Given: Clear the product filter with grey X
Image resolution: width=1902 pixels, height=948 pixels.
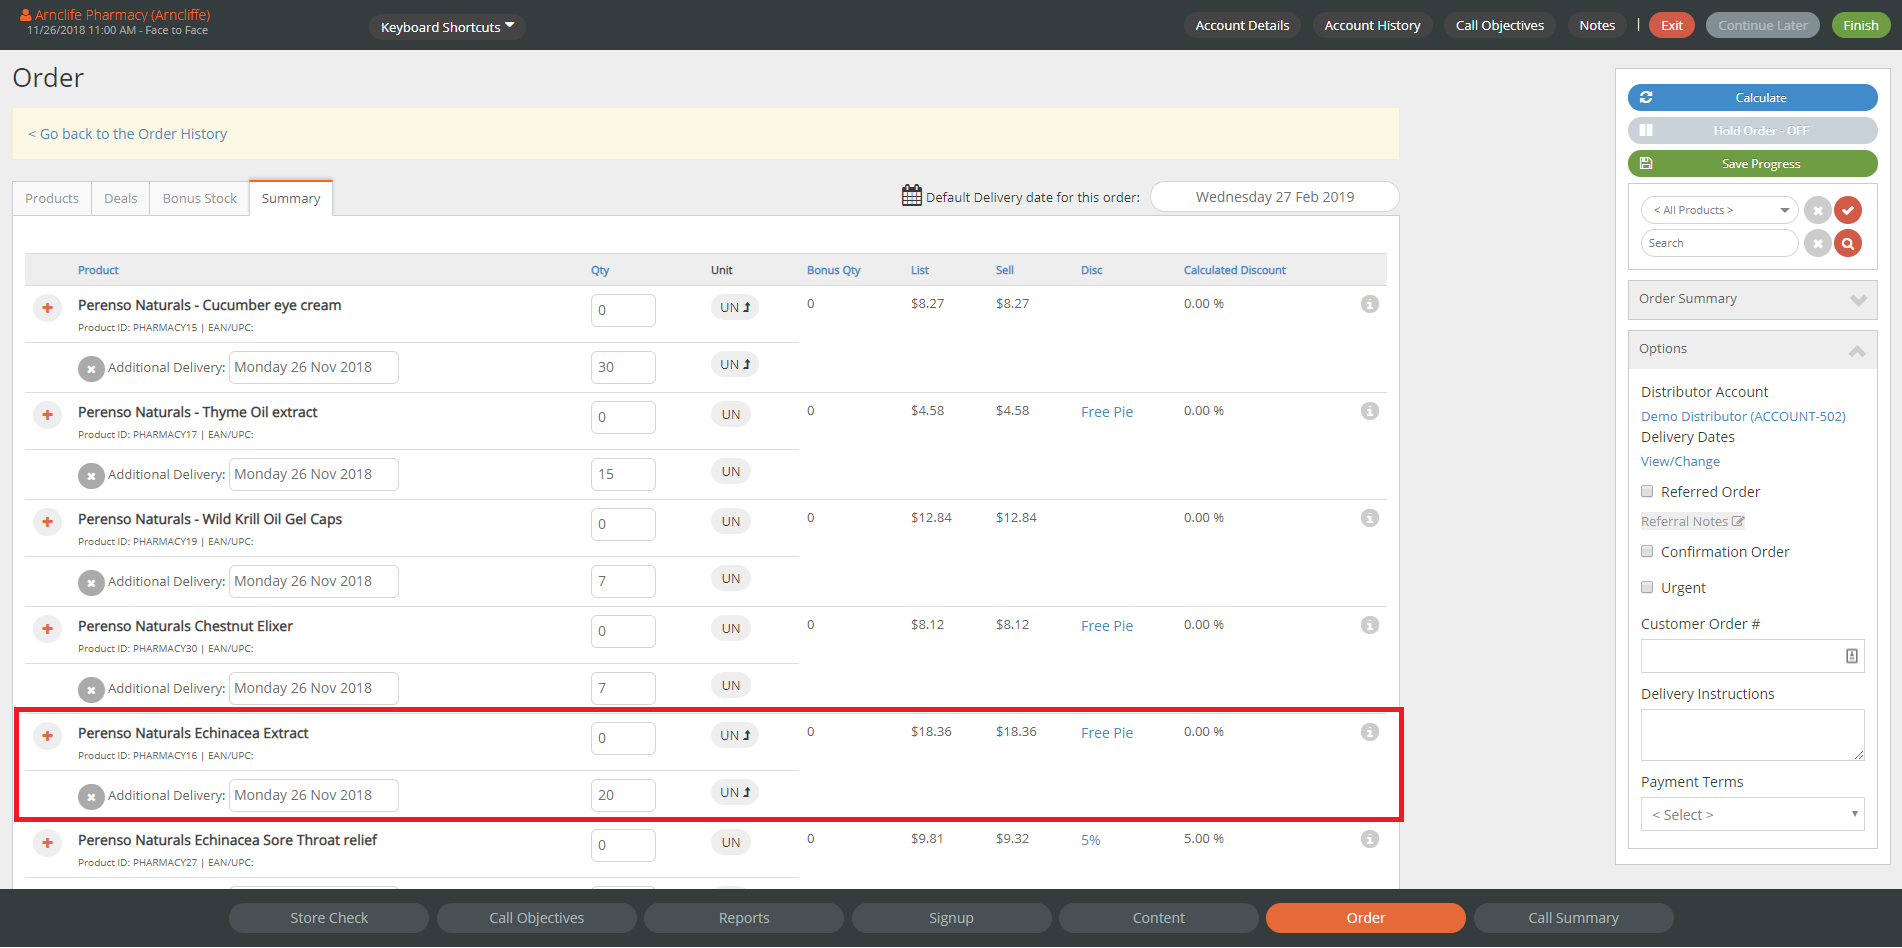Looking at the screenshot, I should pyautogui.click(x=1818, y=210).
